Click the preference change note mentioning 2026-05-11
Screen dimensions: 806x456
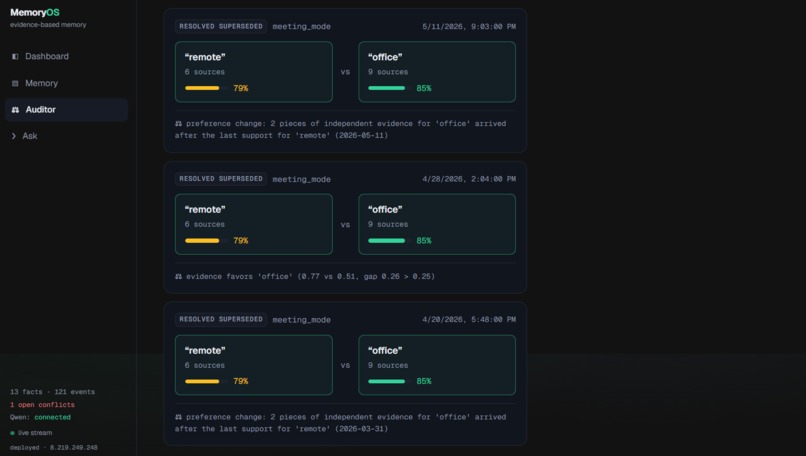pos(340,130)
